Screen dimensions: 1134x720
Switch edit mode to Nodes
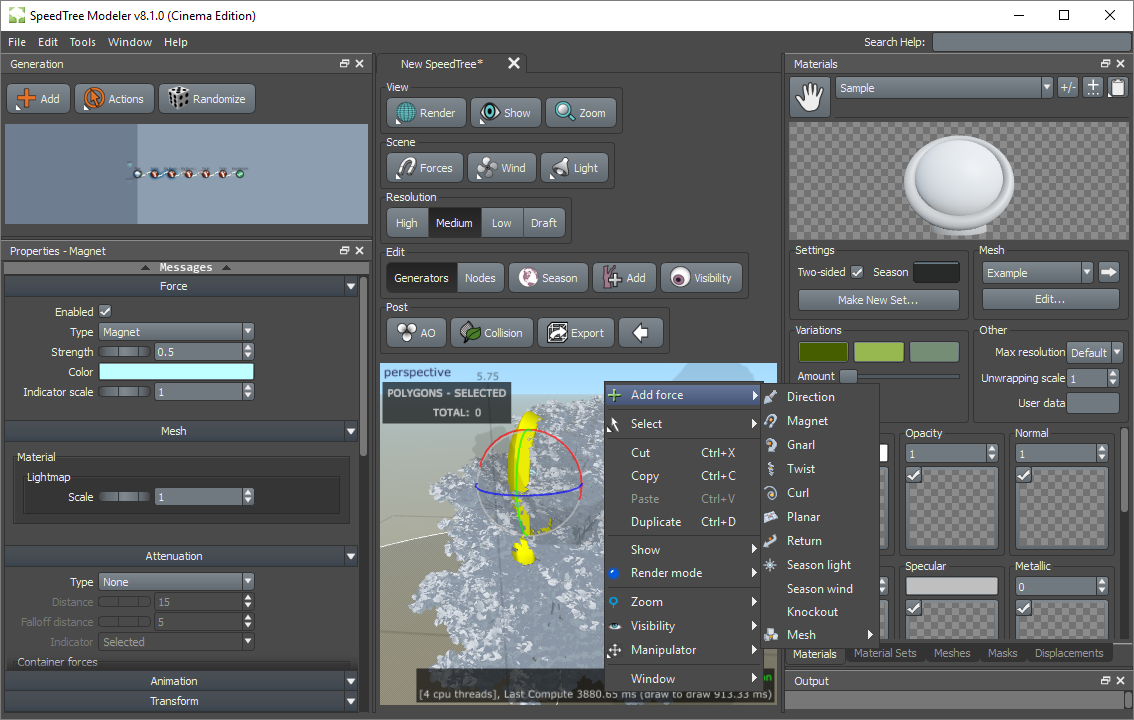pos(480,278)
